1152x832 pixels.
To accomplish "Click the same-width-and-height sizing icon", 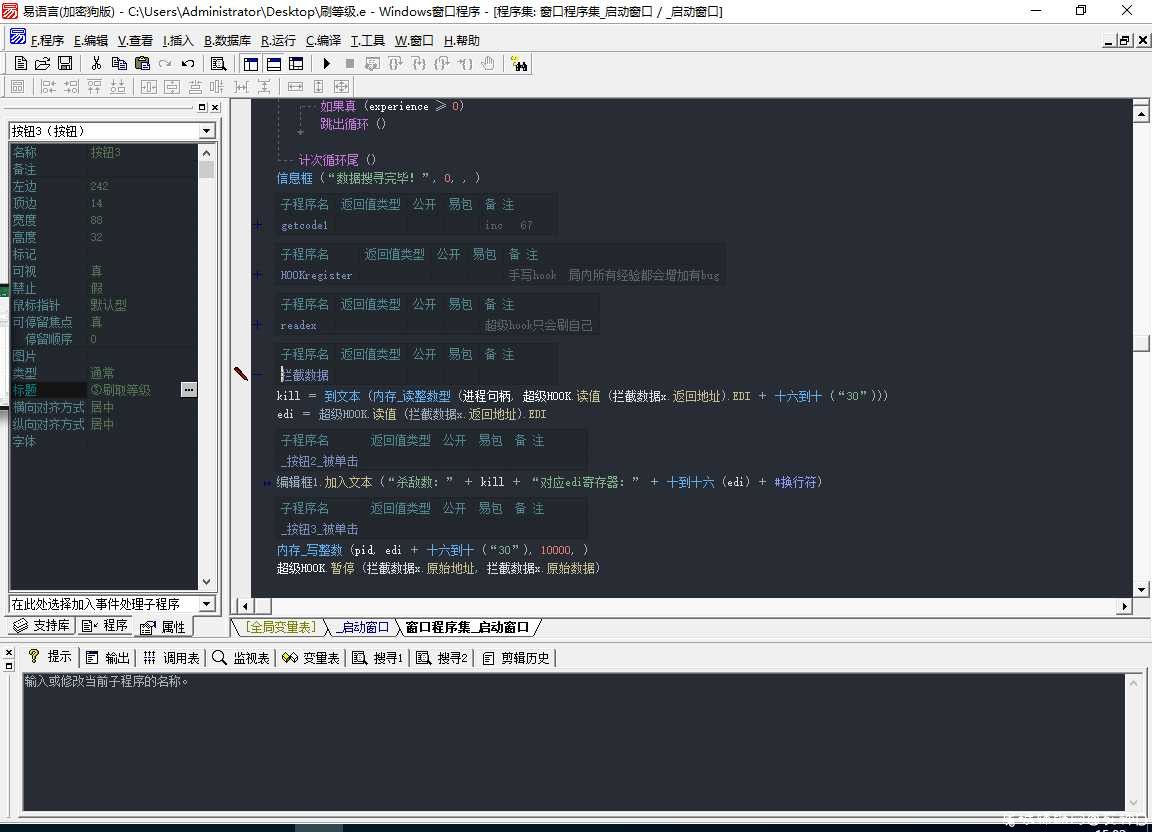I will pos(341,87).
